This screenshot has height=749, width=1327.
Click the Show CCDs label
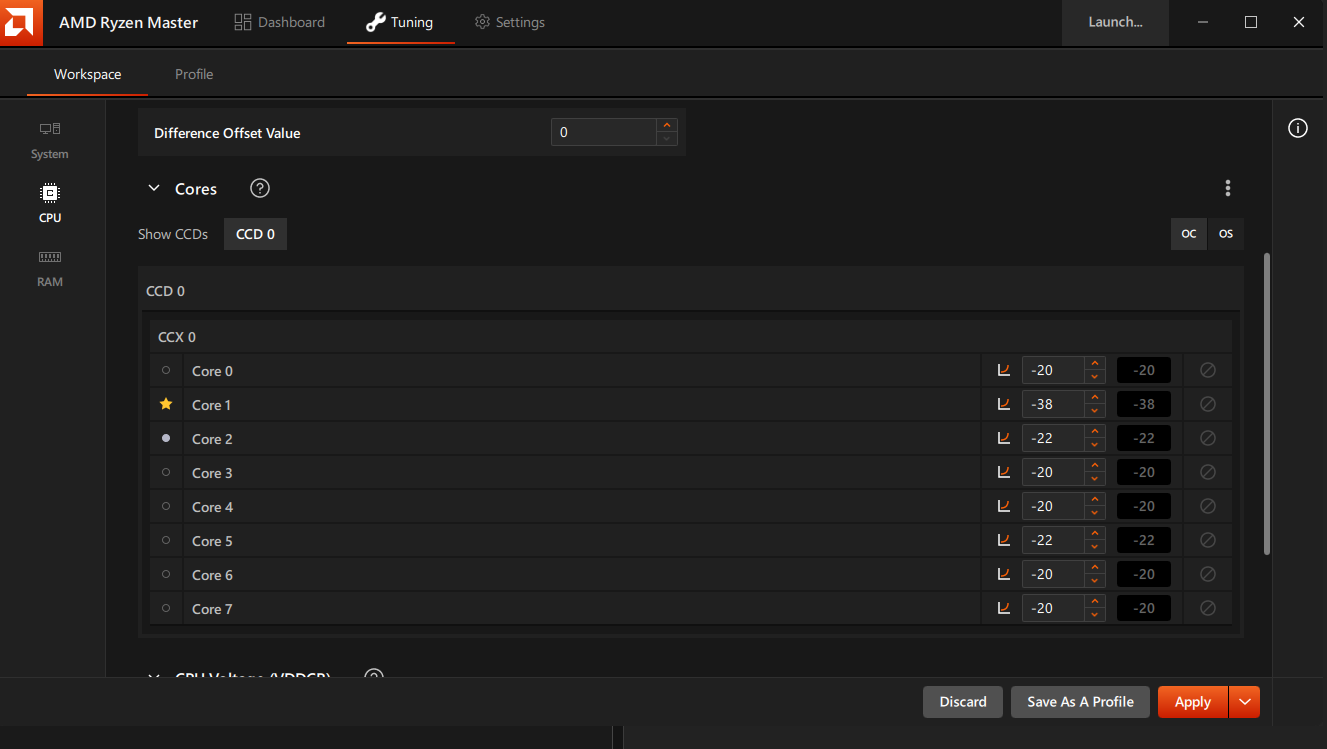click(x=173, y=234)
